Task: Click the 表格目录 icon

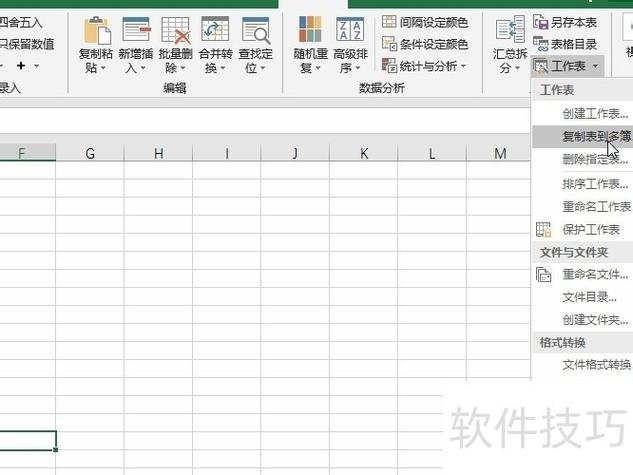Action: coord(540,44)
